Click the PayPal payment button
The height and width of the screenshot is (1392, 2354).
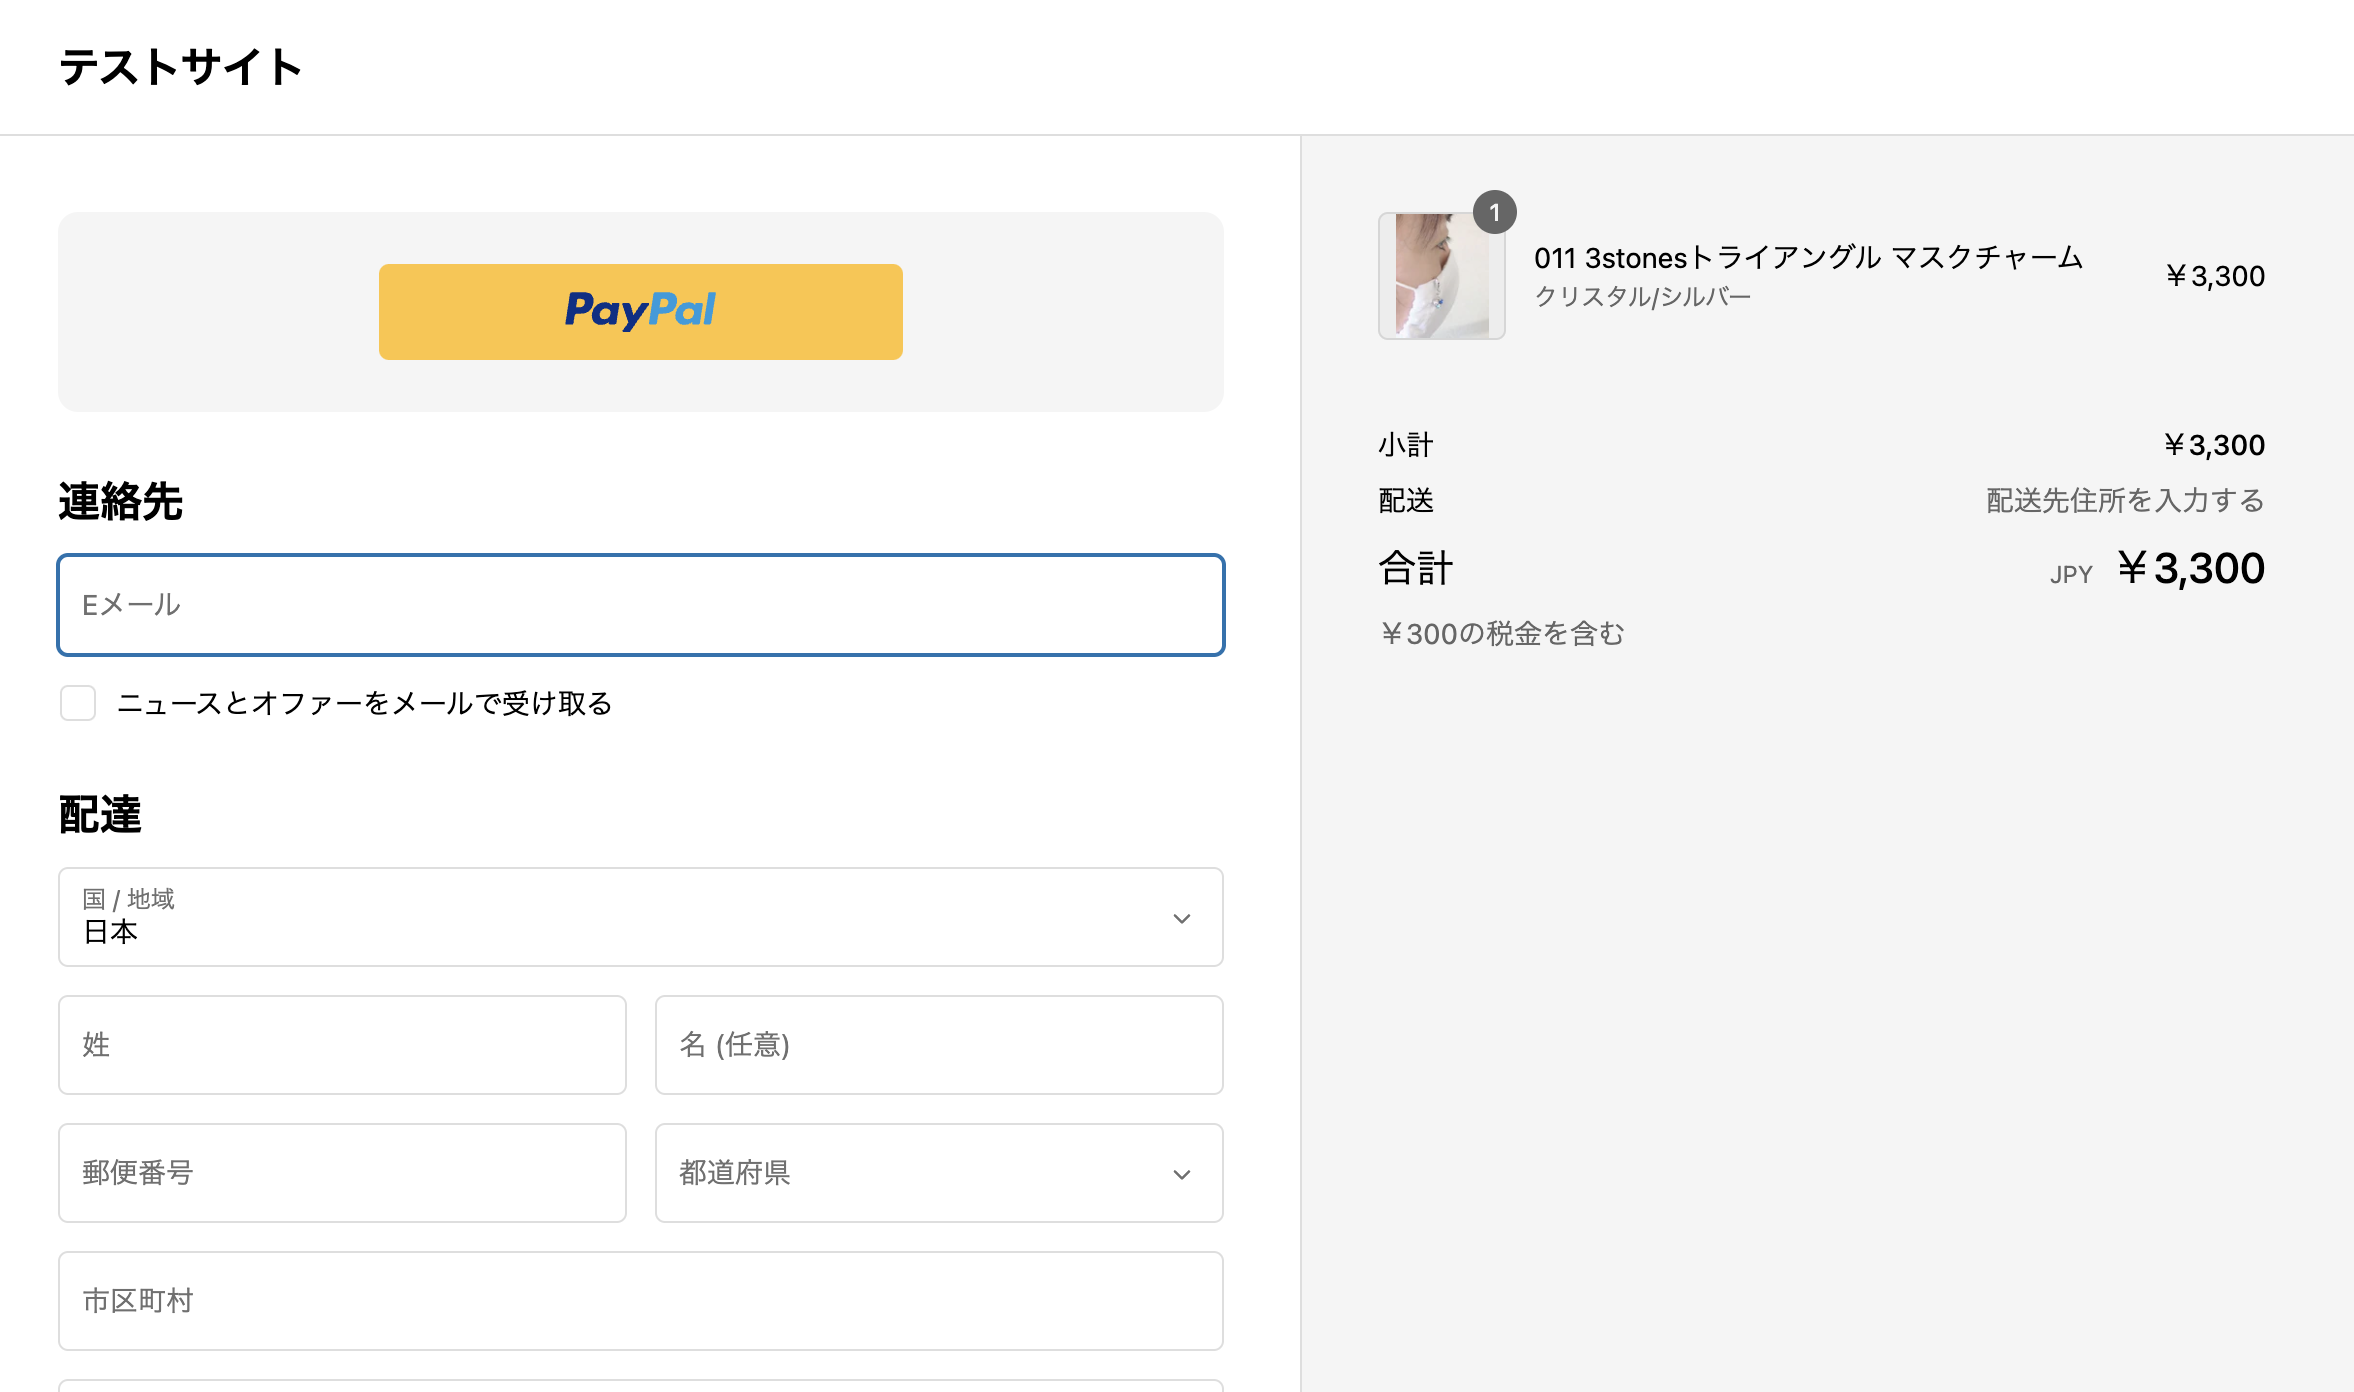(x=640, y=311)
